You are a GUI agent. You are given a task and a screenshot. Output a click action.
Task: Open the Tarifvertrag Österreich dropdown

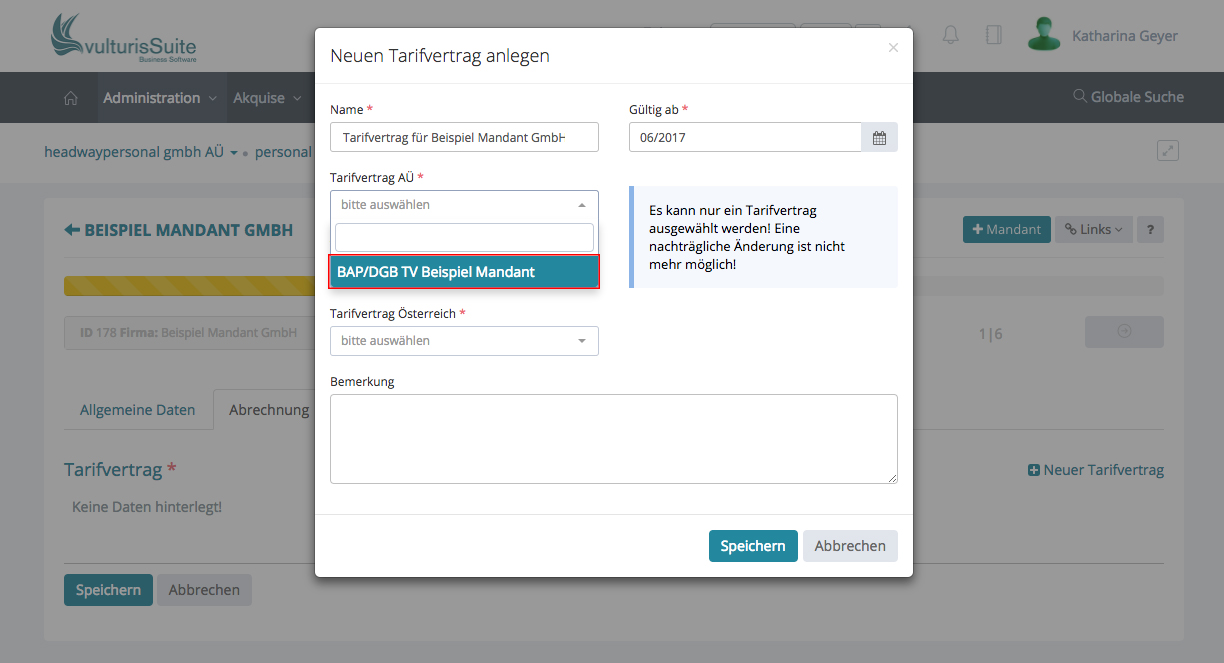tap(464, 341)
